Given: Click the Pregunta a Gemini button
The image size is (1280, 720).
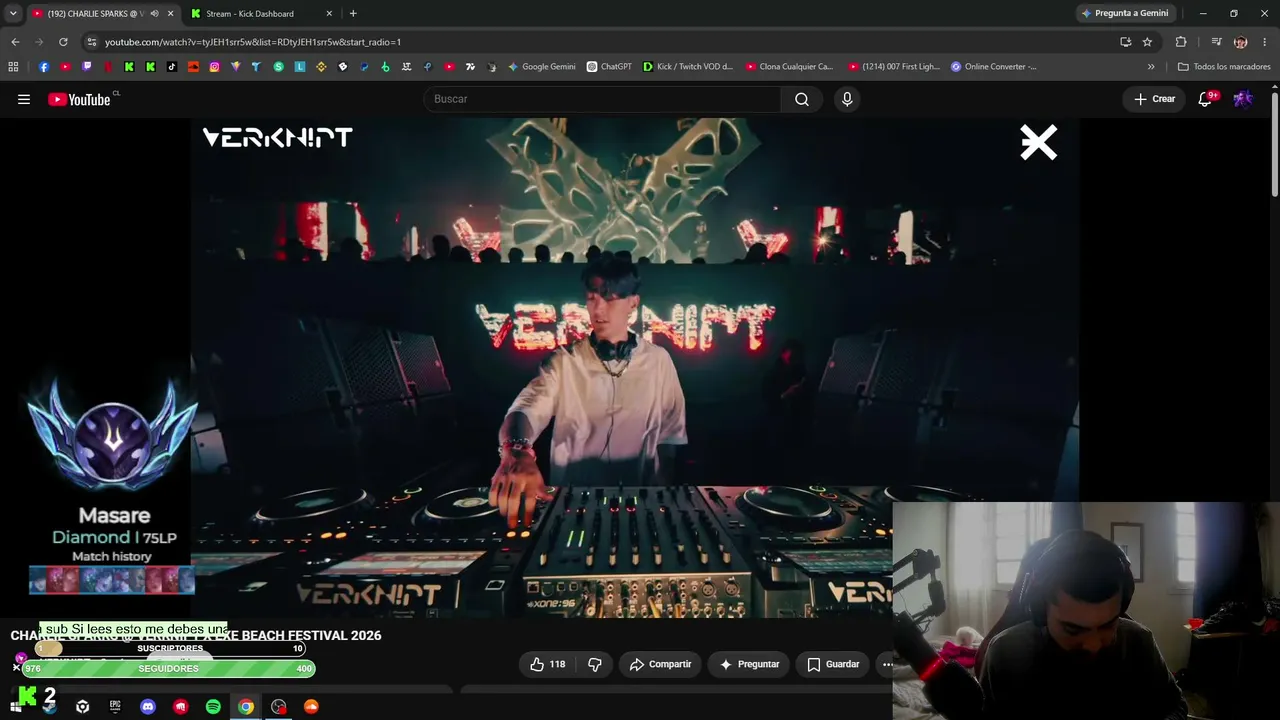Looking at the screenshot, I should point(1125,14).
